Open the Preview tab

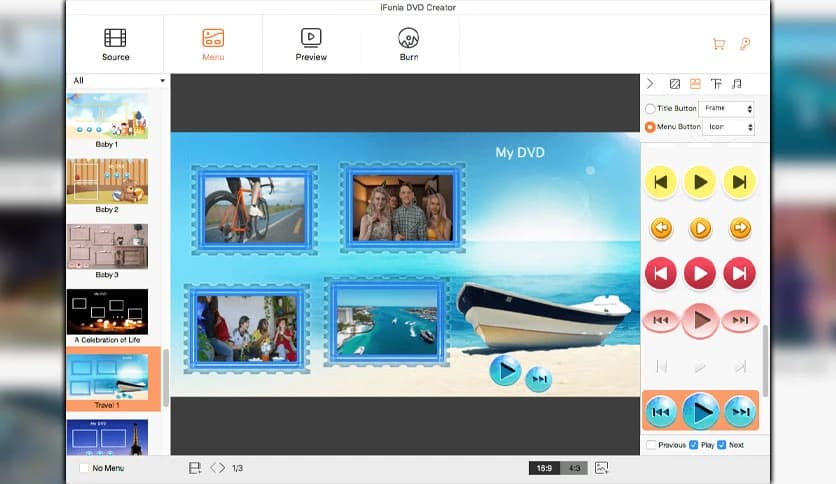coord(311,44)
